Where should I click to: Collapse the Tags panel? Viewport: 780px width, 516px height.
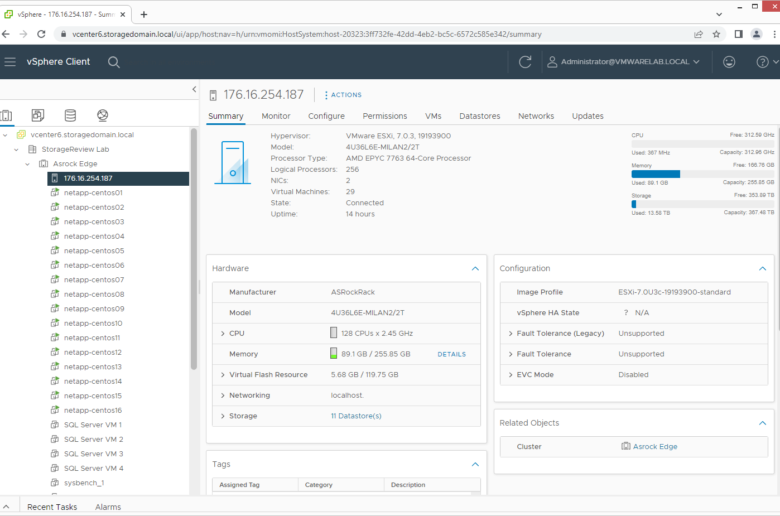click(475, 464)
